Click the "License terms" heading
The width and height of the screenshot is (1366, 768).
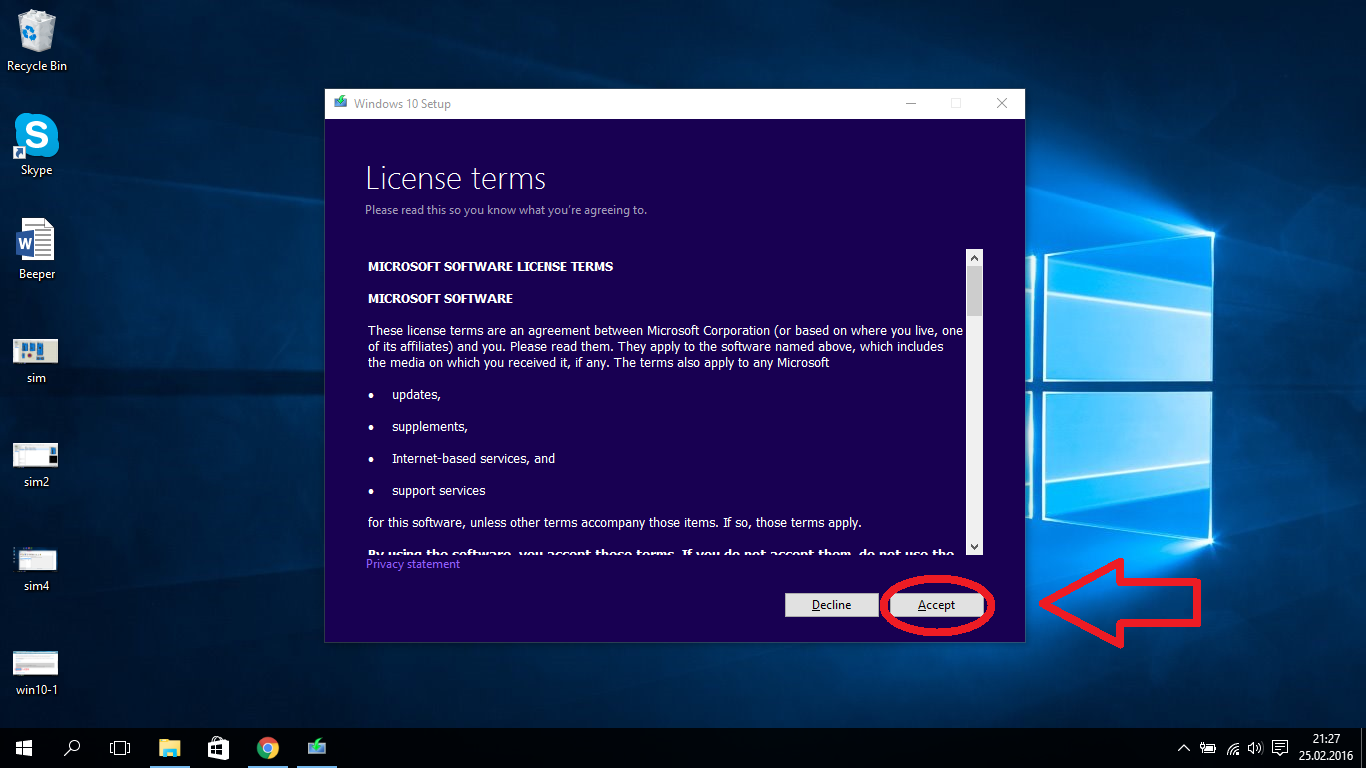(456, 179)
